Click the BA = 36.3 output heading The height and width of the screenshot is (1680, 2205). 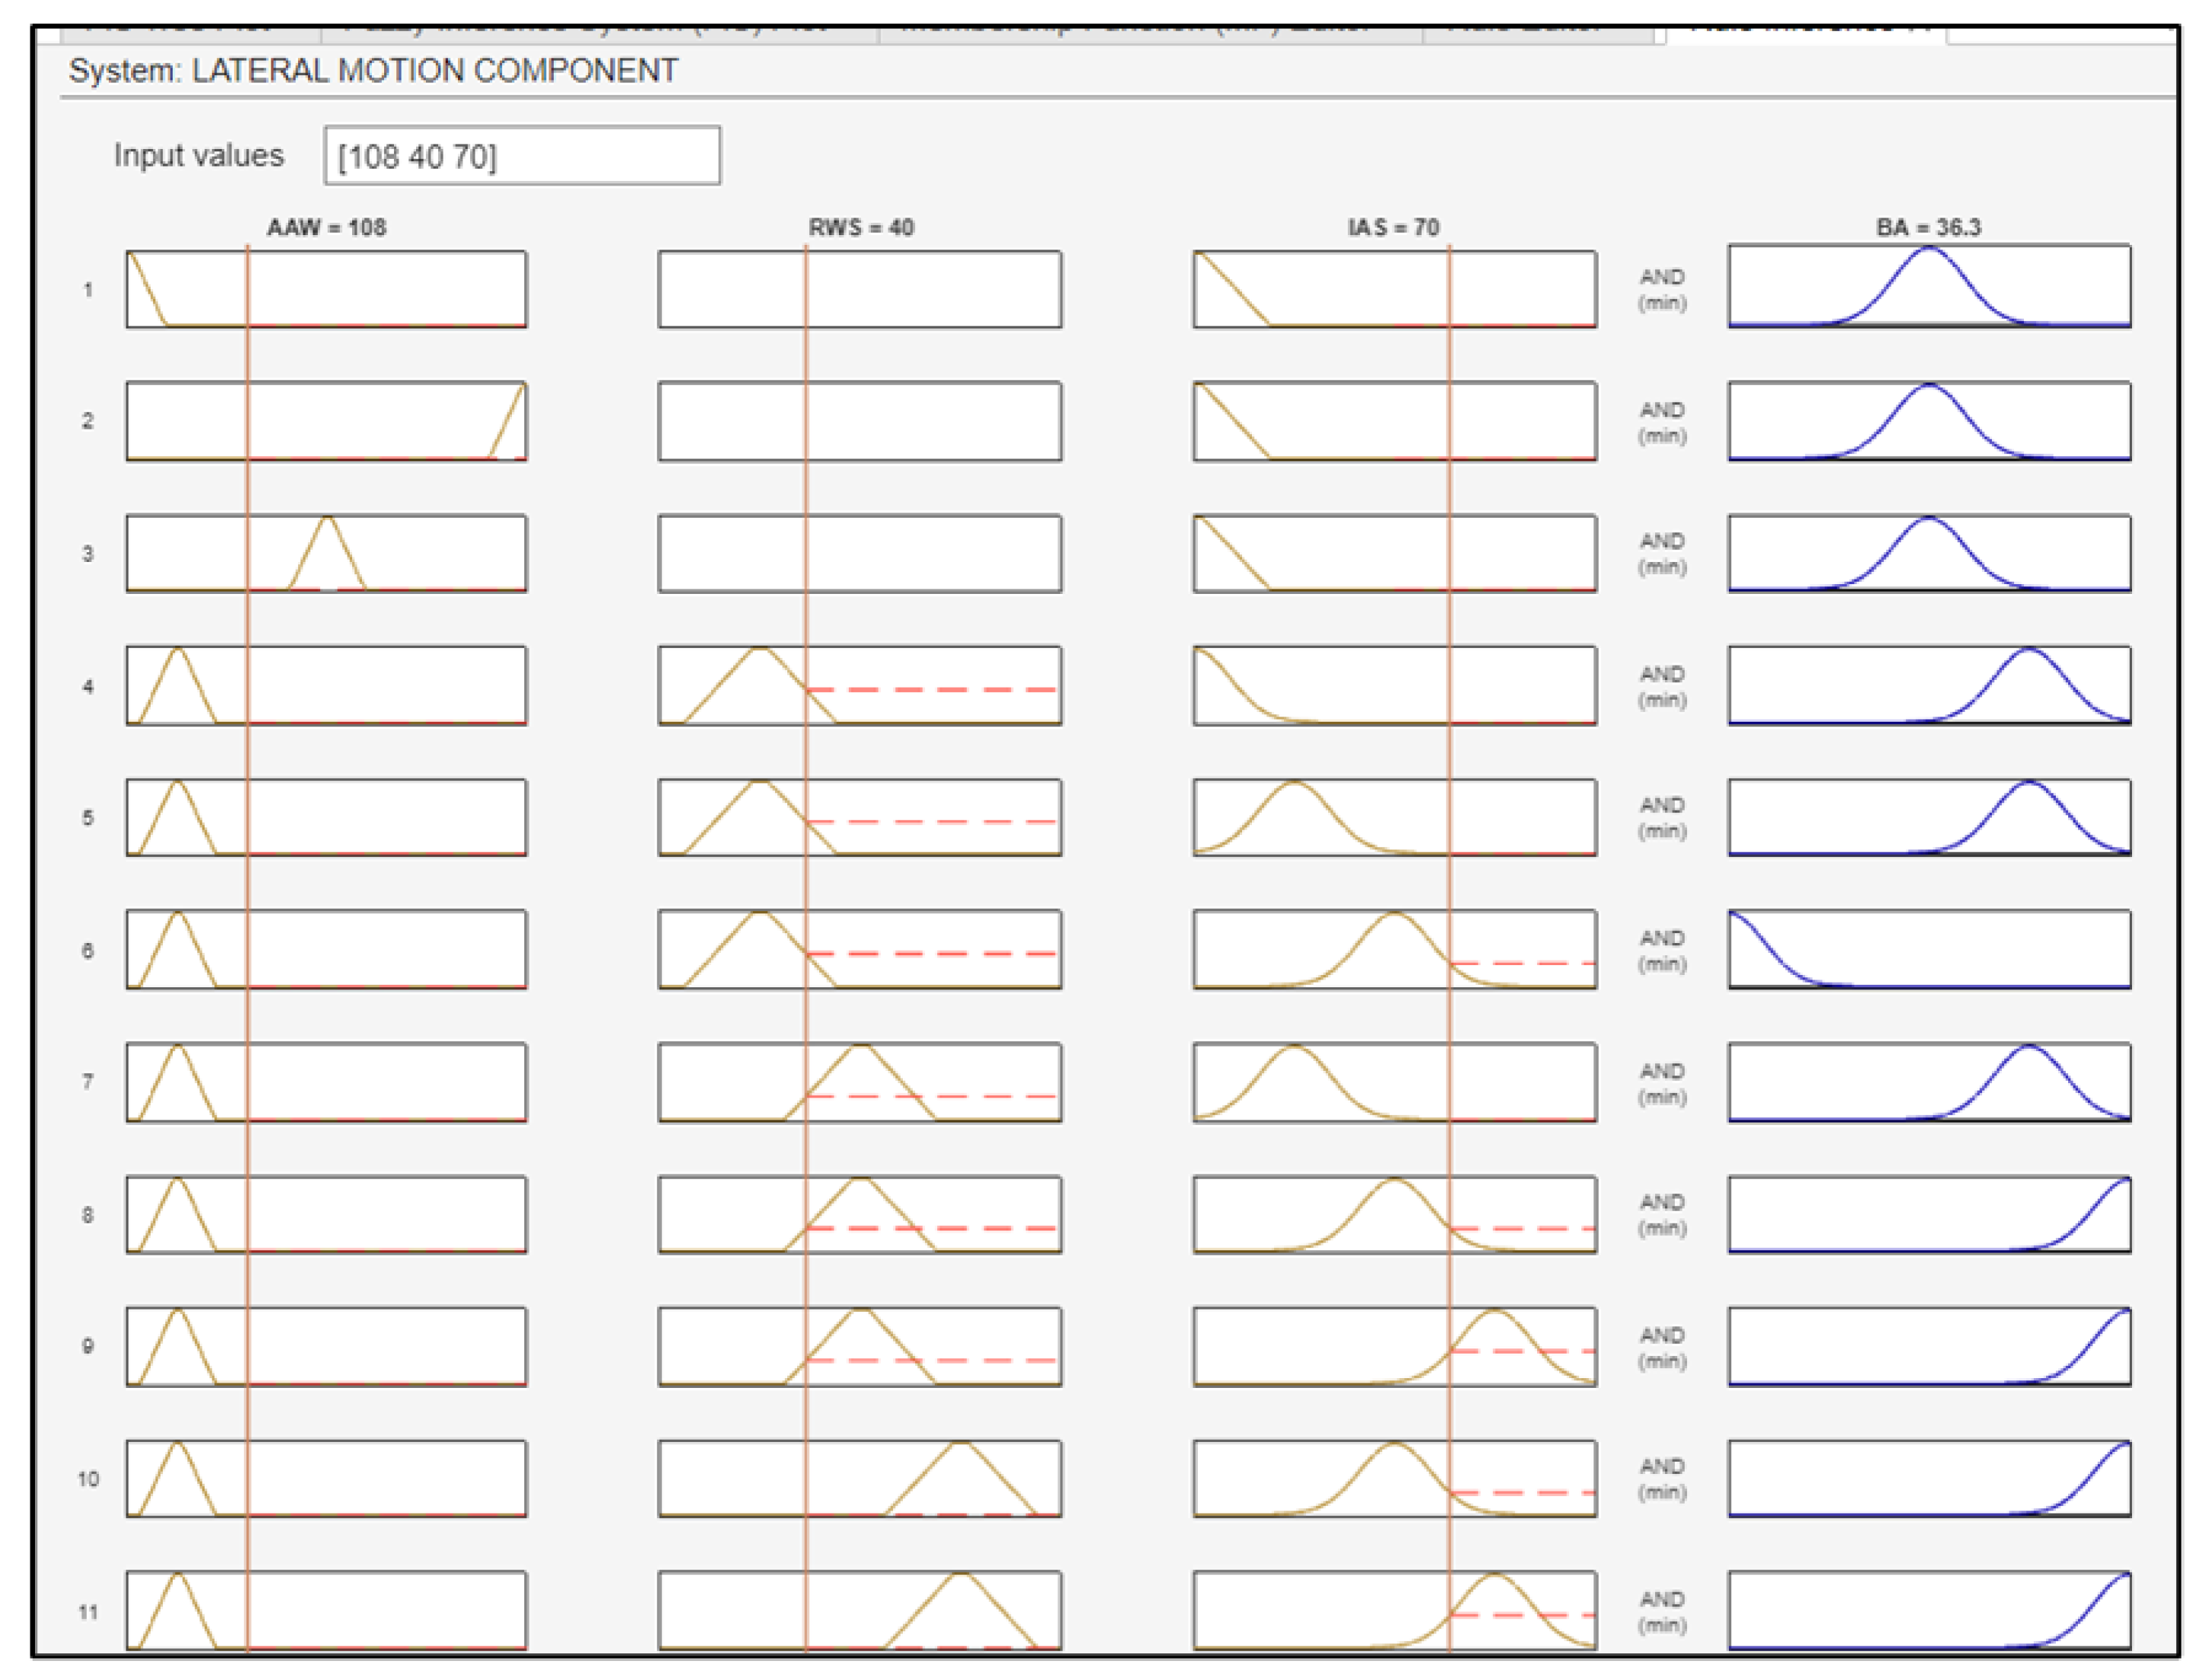[x=1928, y=227]
